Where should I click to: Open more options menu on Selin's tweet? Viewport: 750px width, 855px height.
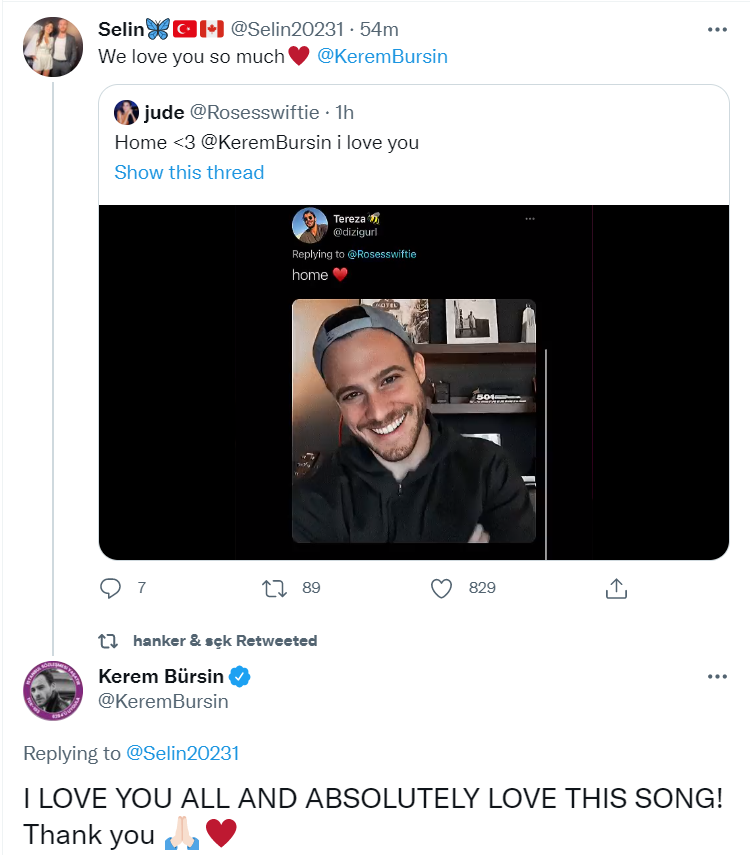point(717,30)
